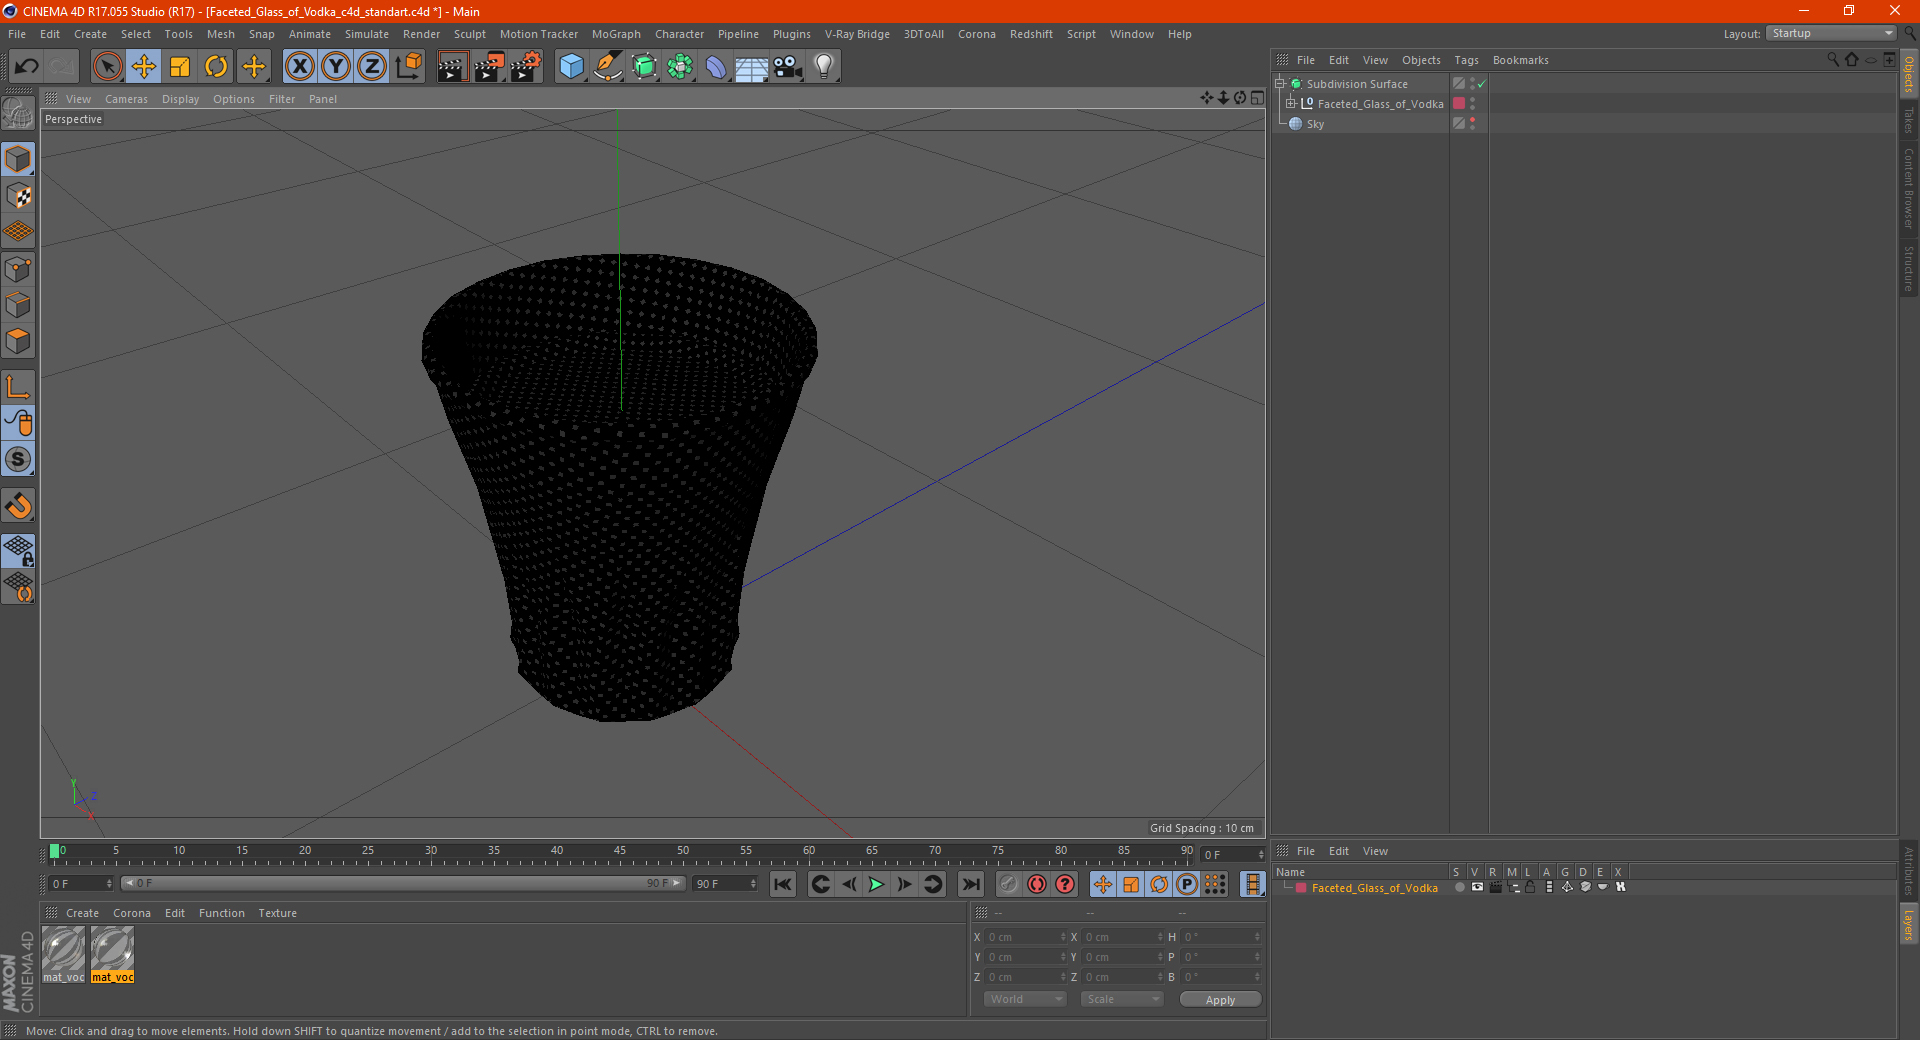Render the active view
1920x1040 pixels.
click(x=452, y=67)
